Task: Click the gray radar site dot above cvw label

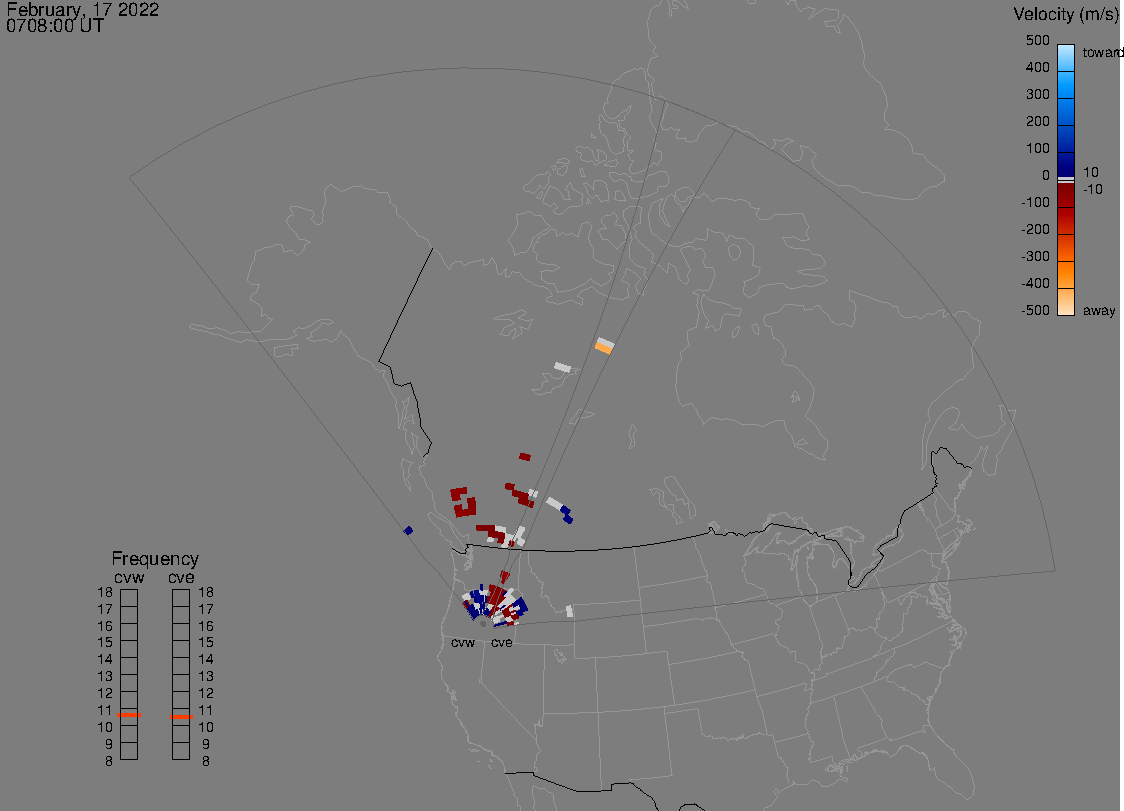Action: coord(483,624)
